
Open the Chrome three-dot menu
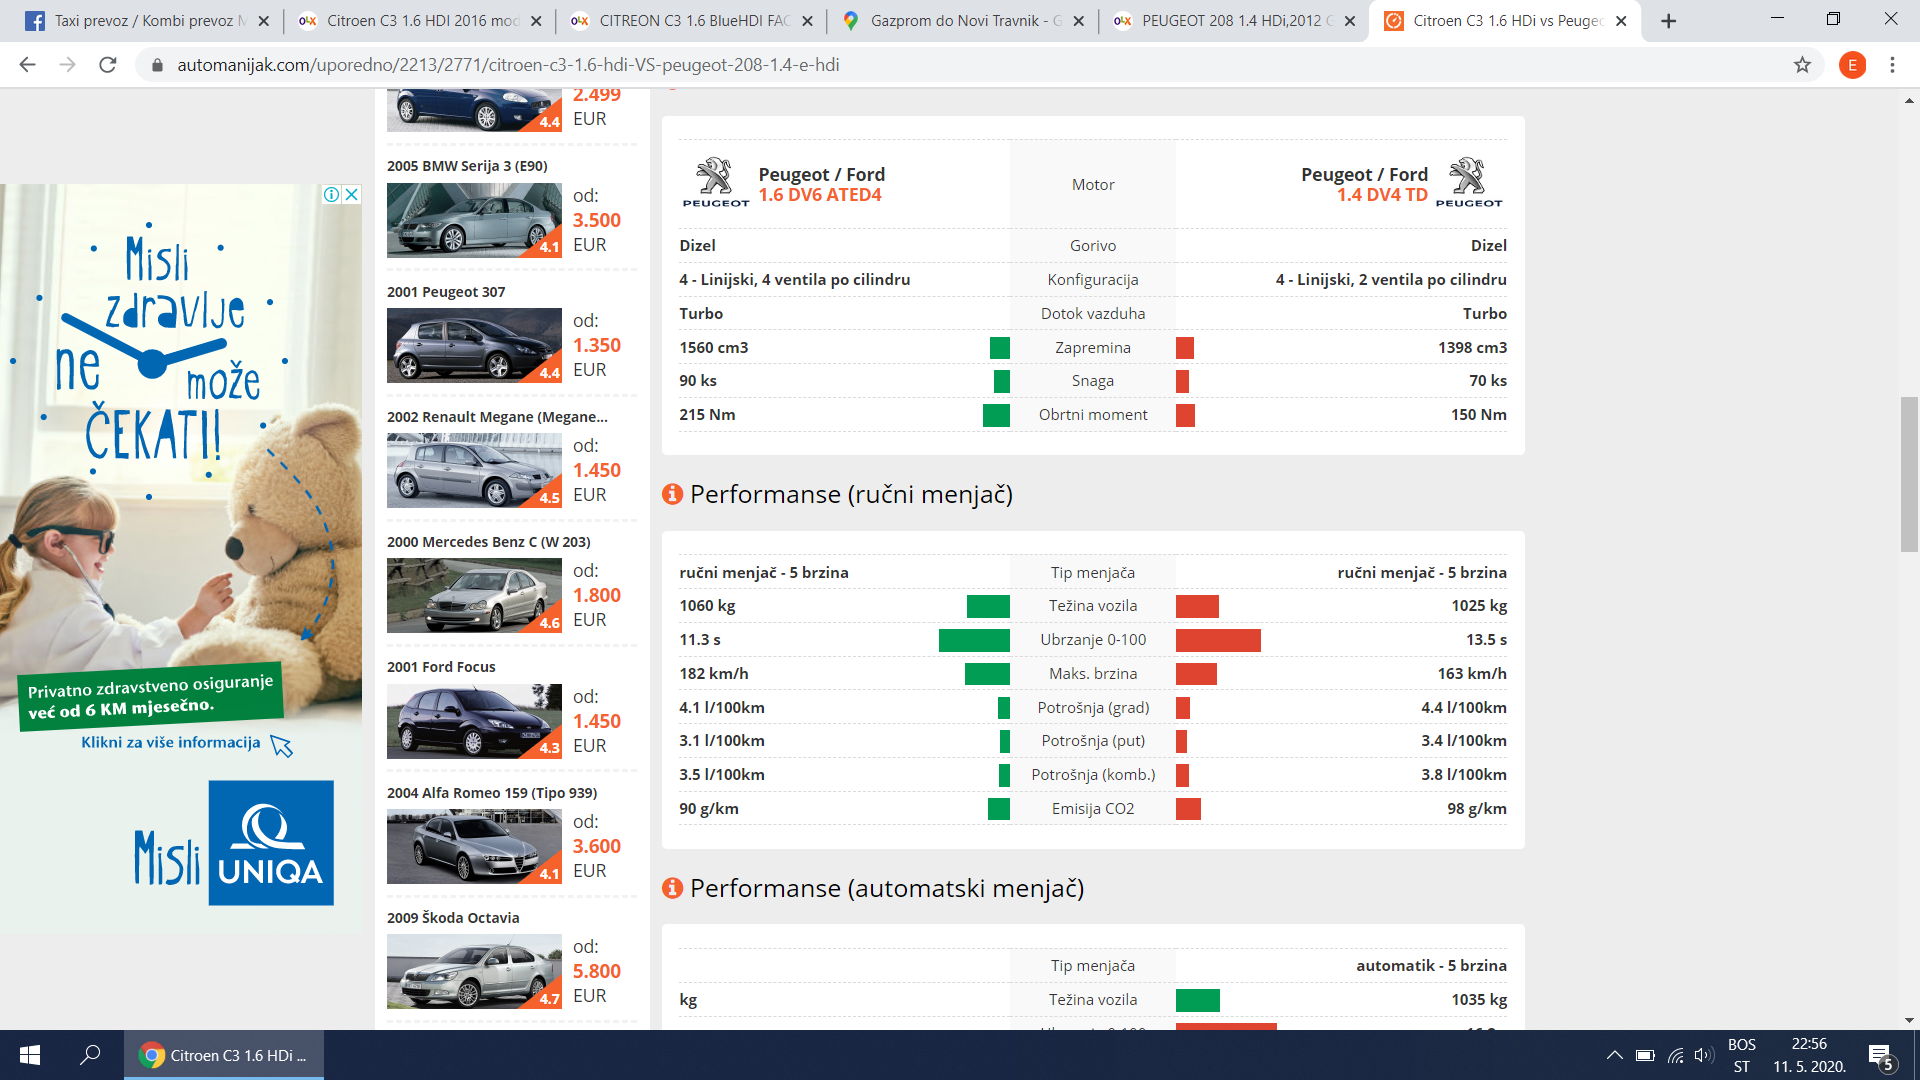(x=1892, y=65)
